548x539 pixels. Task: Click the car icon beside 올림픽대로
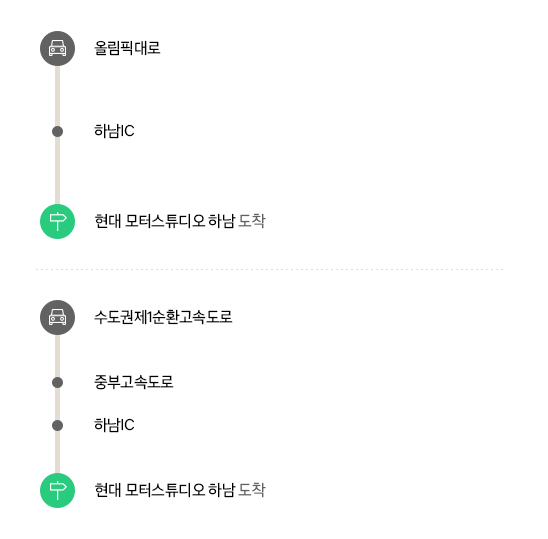click(57, 48)
